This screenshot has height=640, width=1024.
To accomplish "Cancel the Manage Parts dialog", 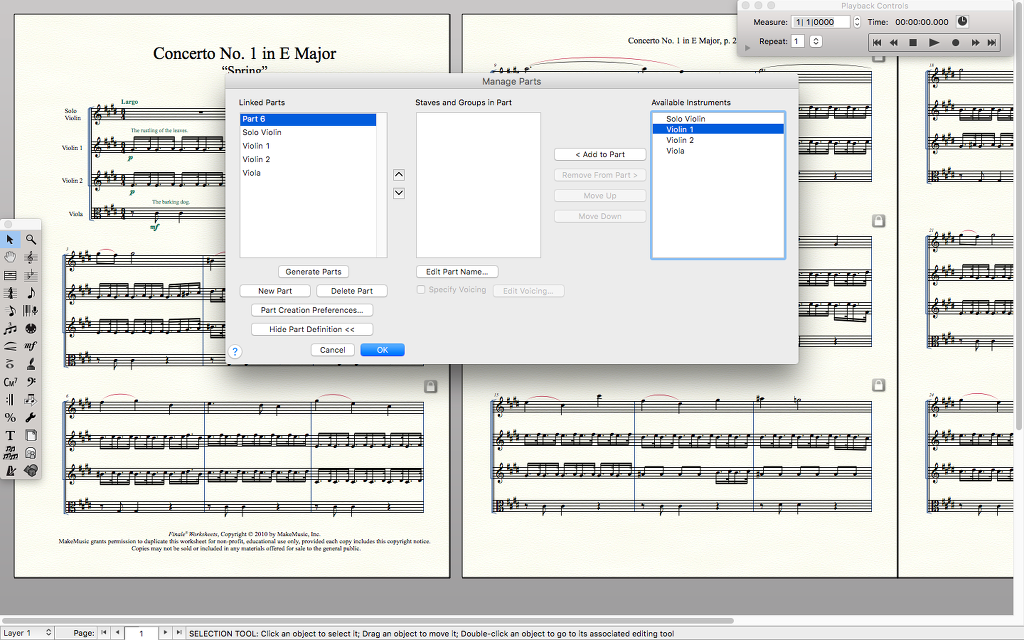I will pos(332,350).
